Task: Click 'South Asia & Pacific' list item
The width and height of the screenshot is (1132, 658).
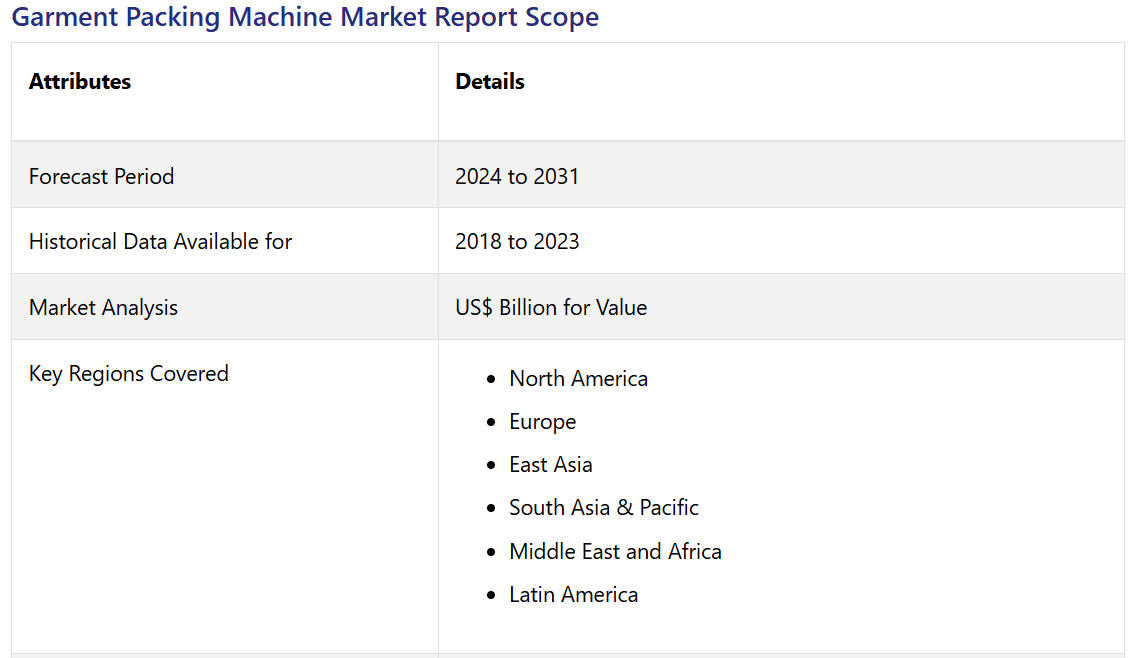Action: point(604,508)
